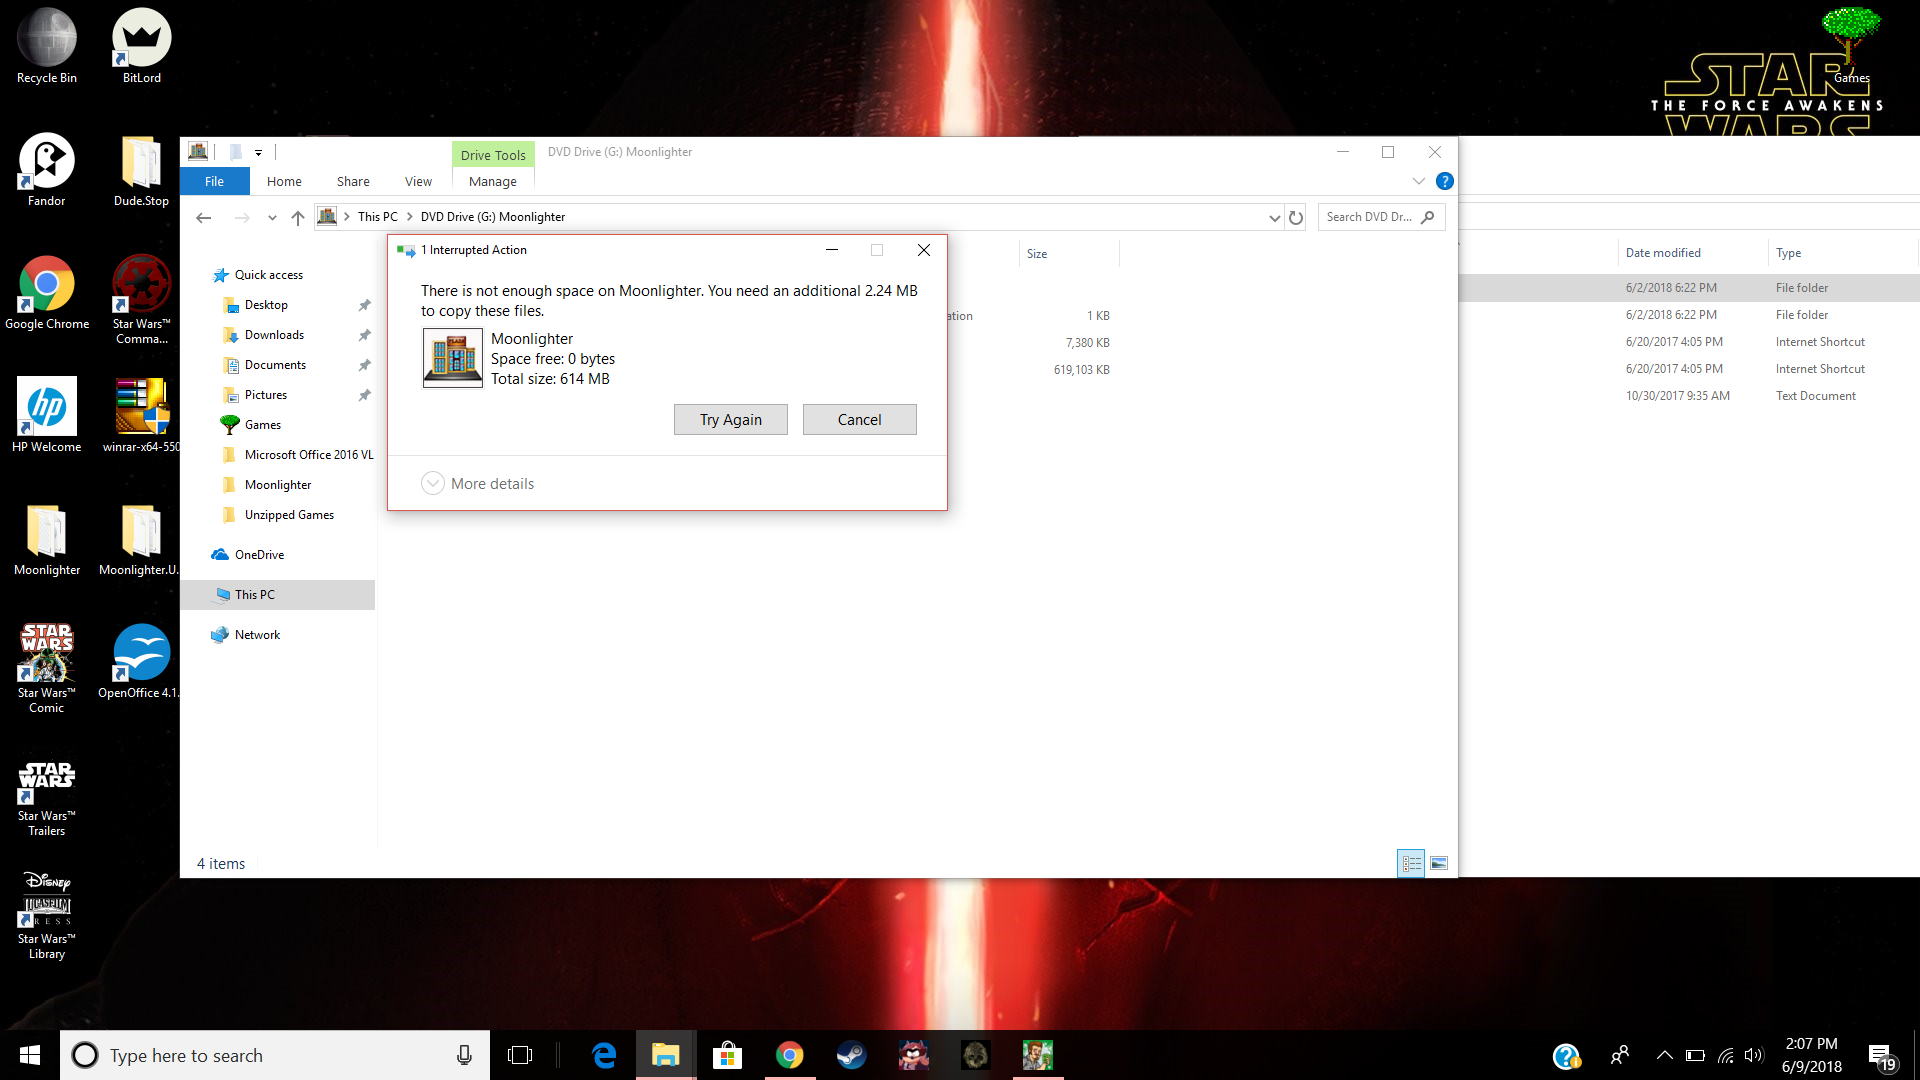Select OneDrive in the navigation pane
Image resolution: width=1920 pixels, height=1080 pixels.
(x=259, y=555)
